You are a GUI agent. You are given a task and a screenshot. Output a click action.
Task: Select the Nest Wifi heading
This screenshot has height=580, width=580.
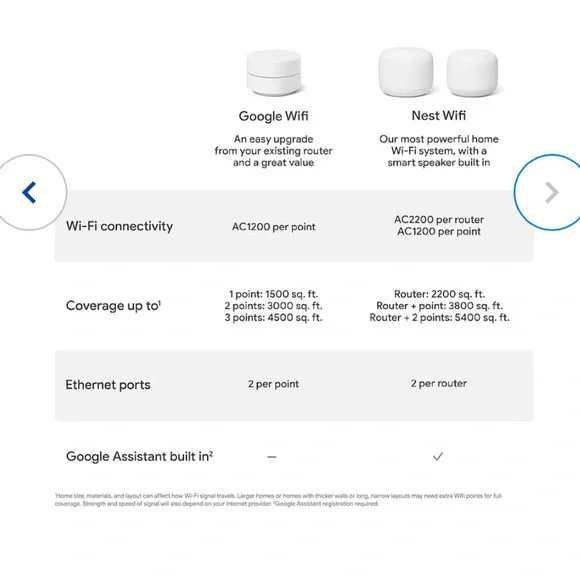pyautogui.click(x=439, y=115)
